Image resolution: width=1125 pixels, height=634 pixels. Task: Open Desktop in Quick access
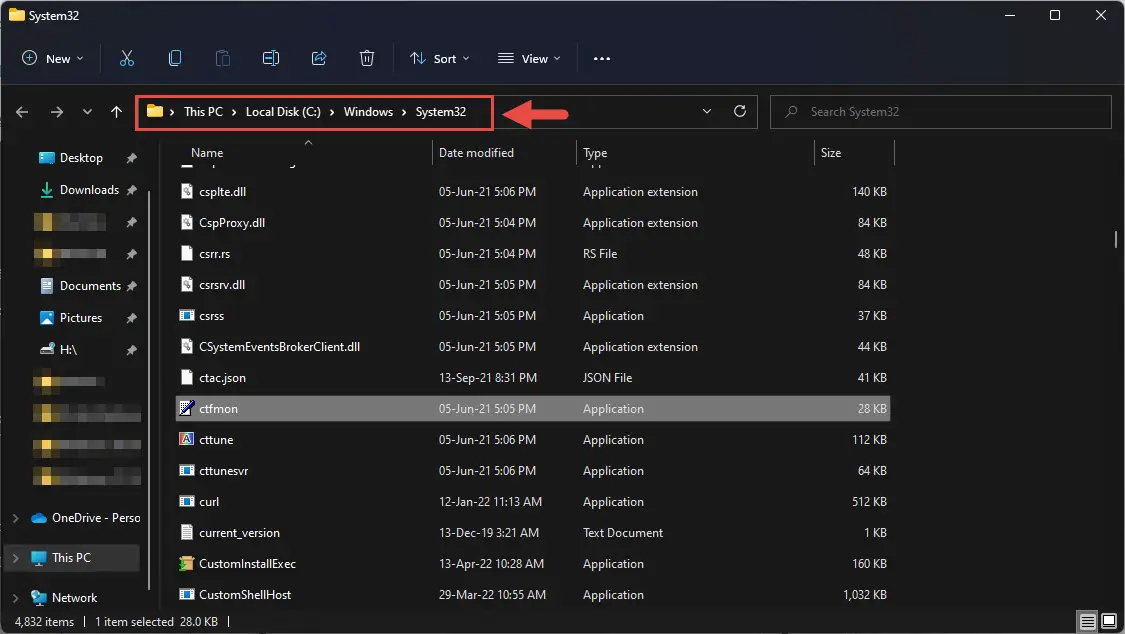coord(81,158)
